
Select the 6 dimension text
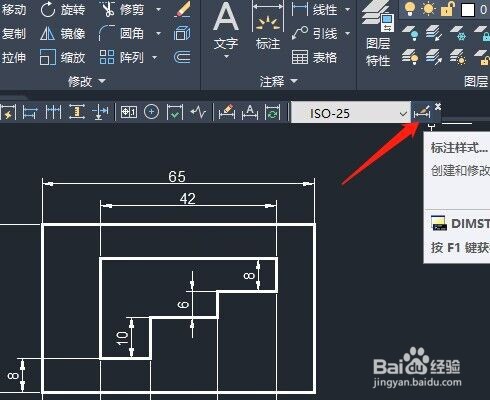pyautogui.click(x=183, y=304)
